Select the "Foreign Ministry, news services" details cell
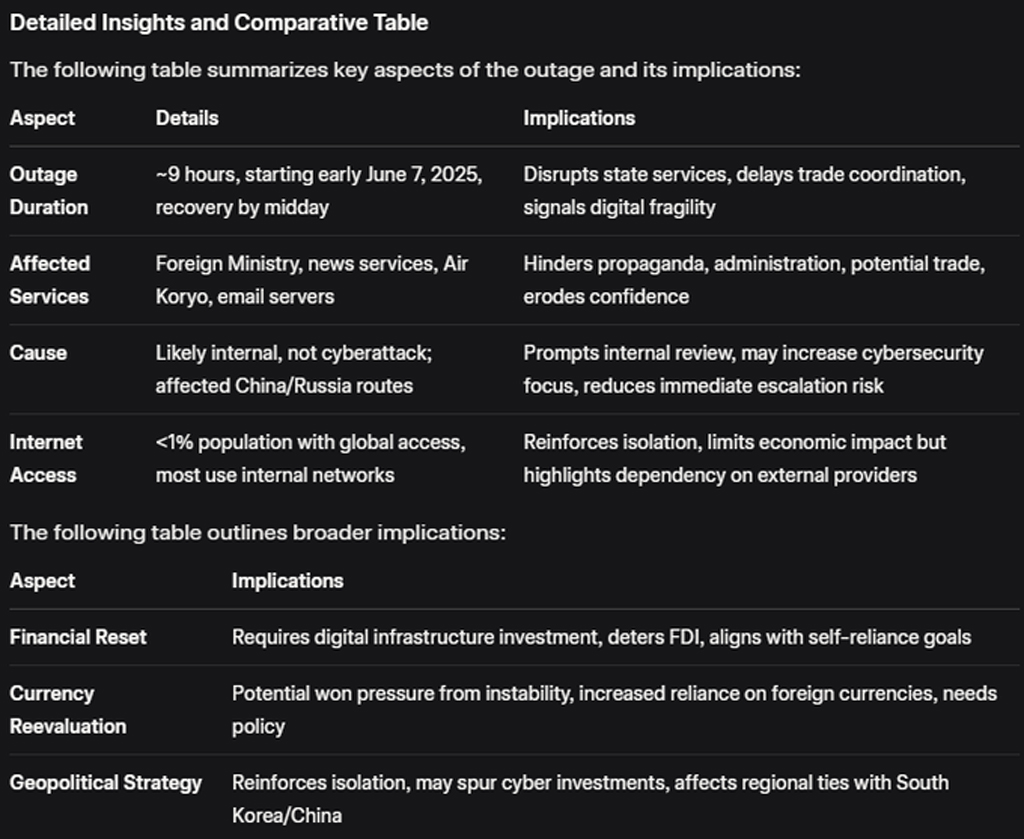The width and height of the screenshot is (1024, 839). click(x=312, y=279)
